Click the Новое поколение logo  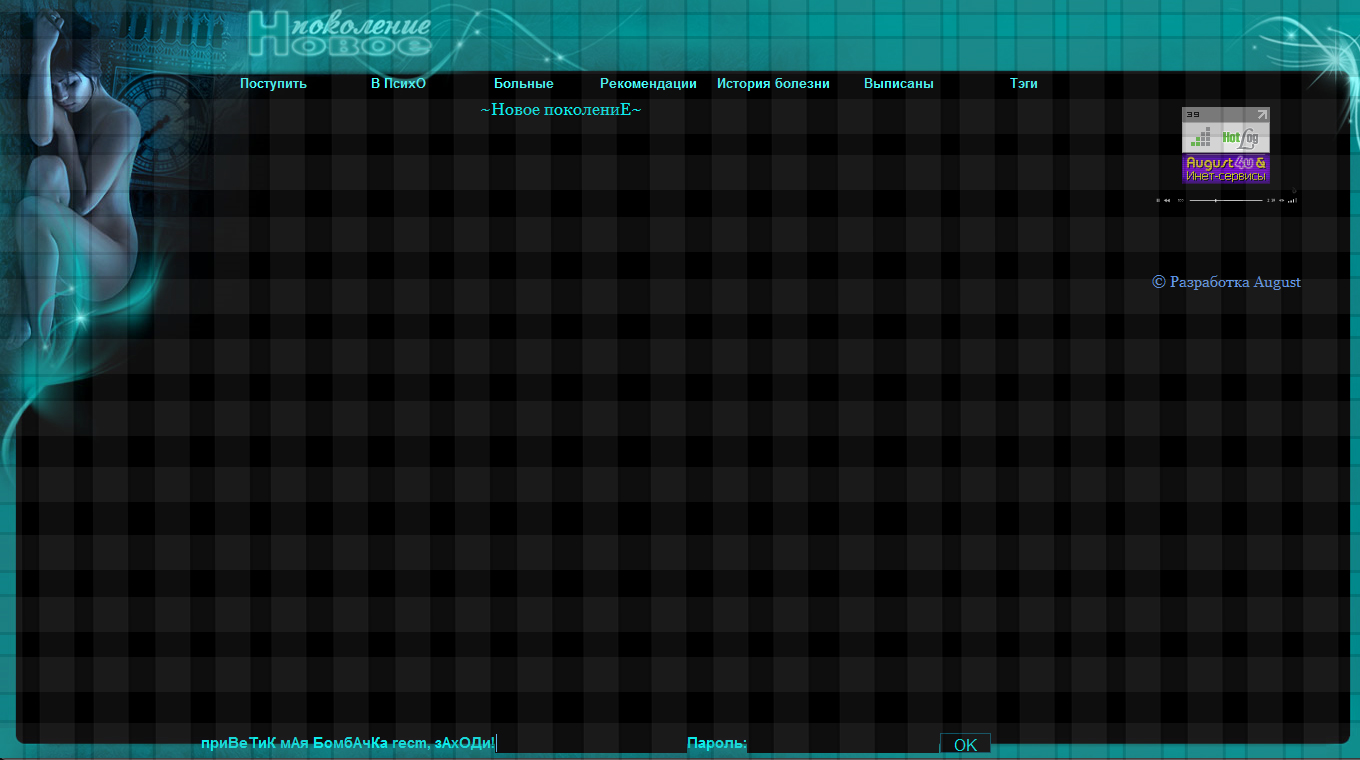[x=340, y=35]
